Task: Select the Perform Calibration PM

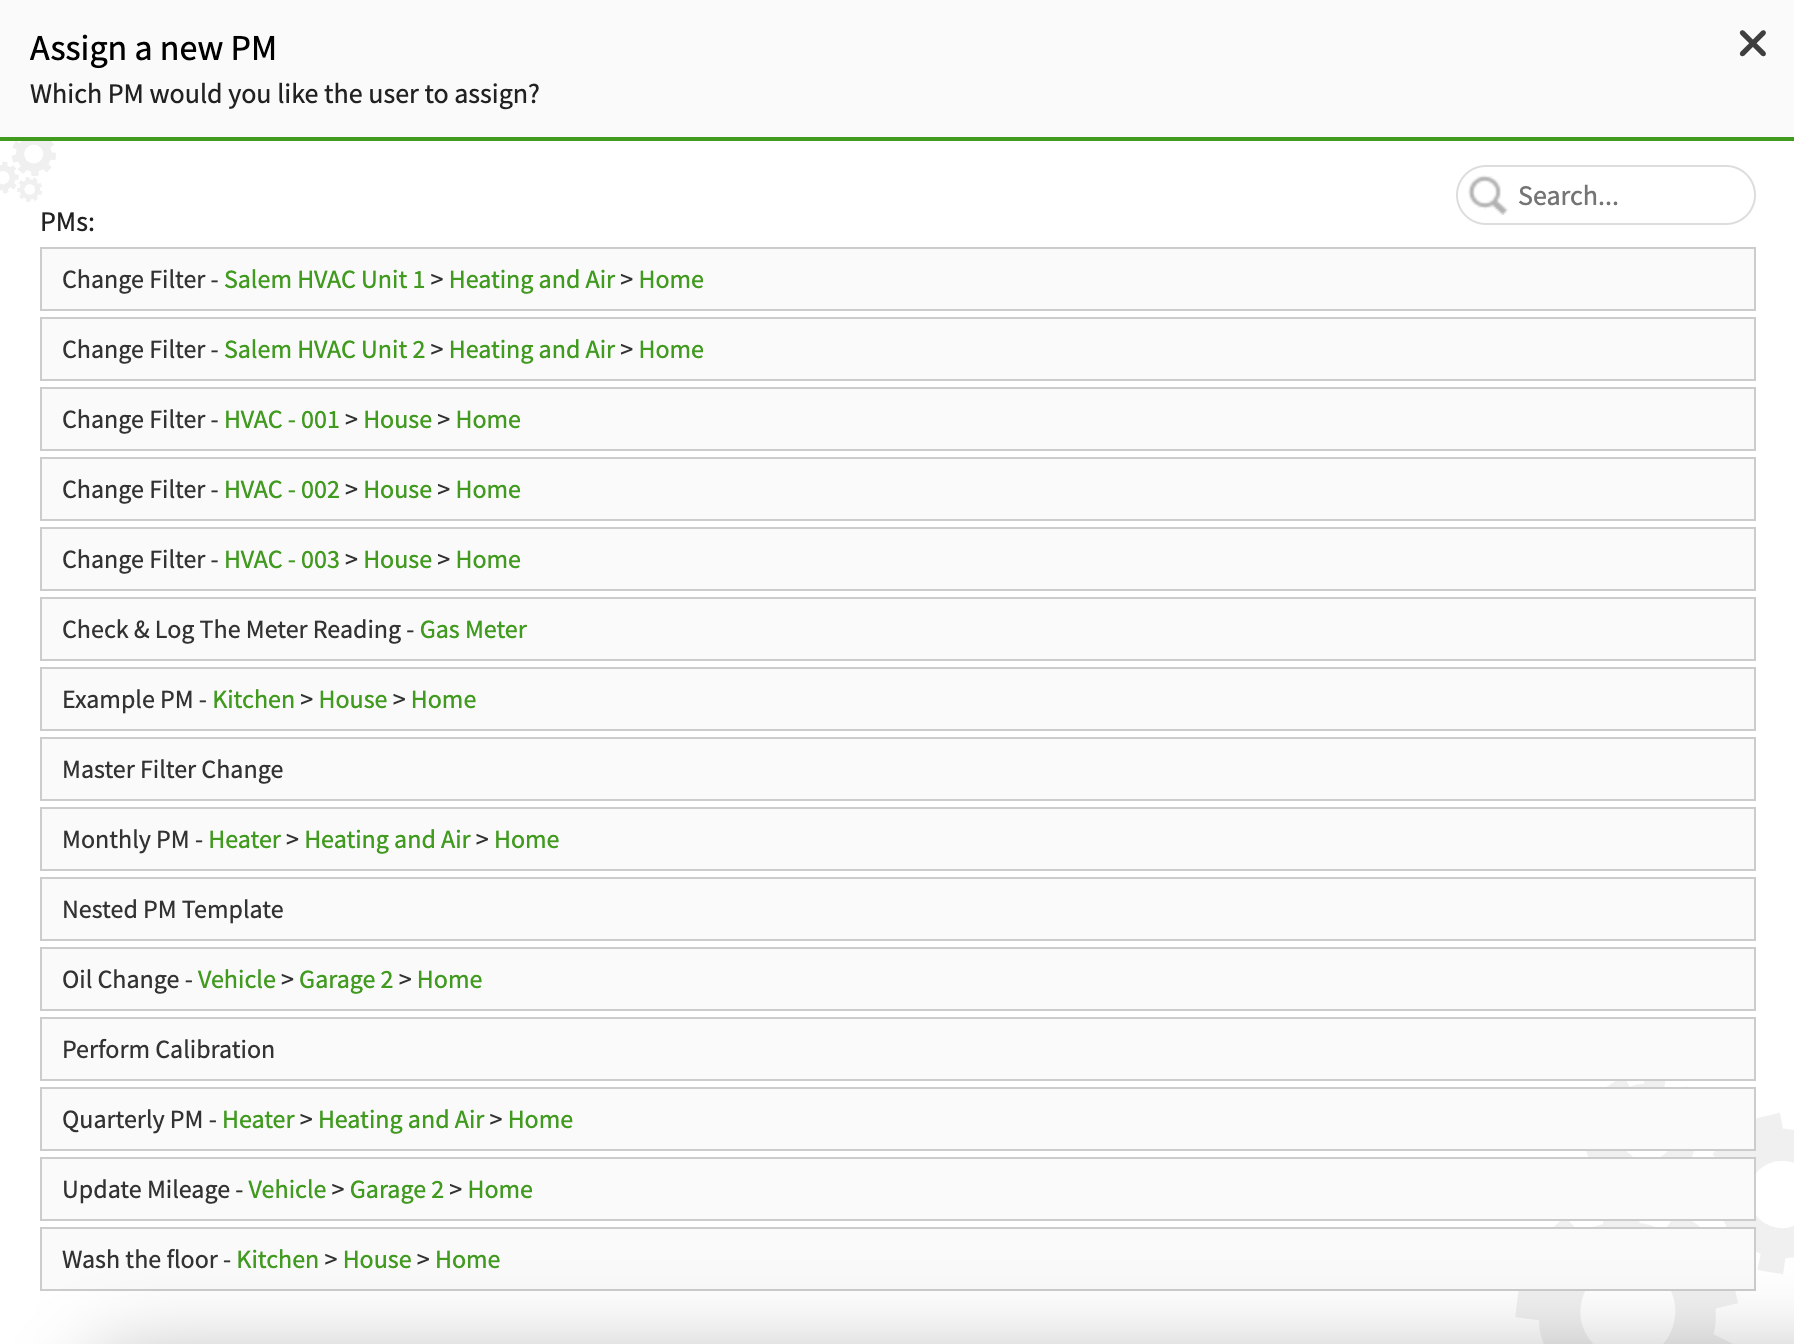Action: click(x=168, y=1050)
